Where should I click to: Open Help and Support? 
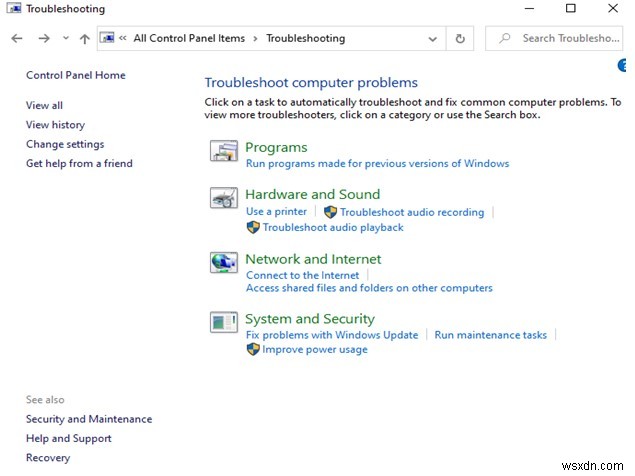click(68, 439)
